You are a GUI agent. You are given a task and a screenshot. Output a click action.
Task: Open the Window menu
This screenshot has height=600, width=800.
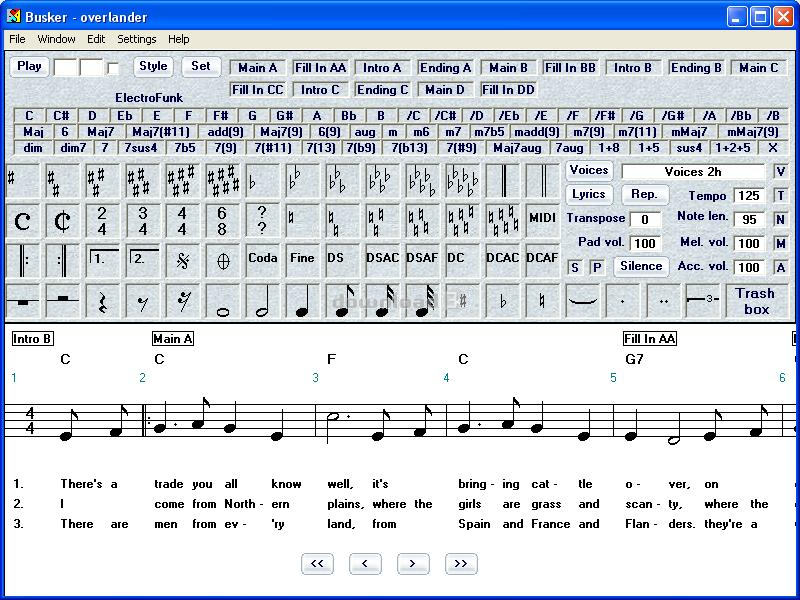point(56,39)
